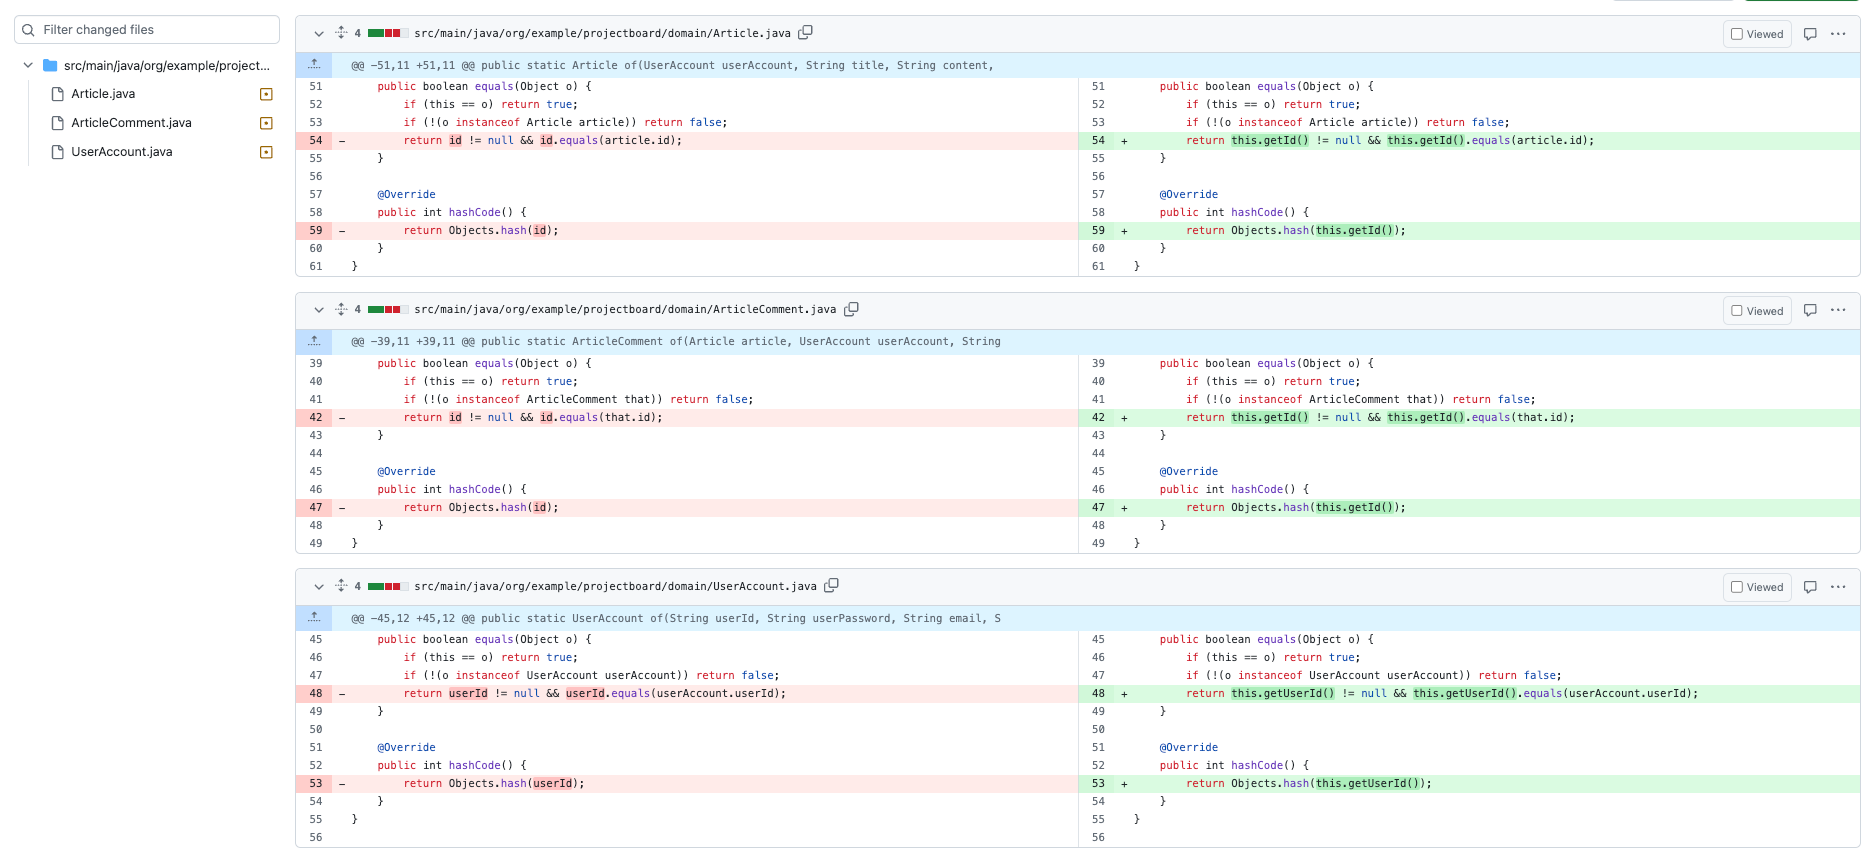Open more options for ArticleComment.java
Viewport: 1867px width, 865px height.
tap(1838, 311)
